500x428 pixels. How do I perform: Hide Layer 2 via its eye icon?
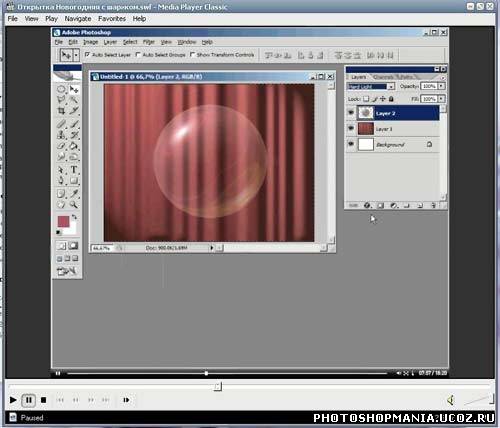point(351,113)
